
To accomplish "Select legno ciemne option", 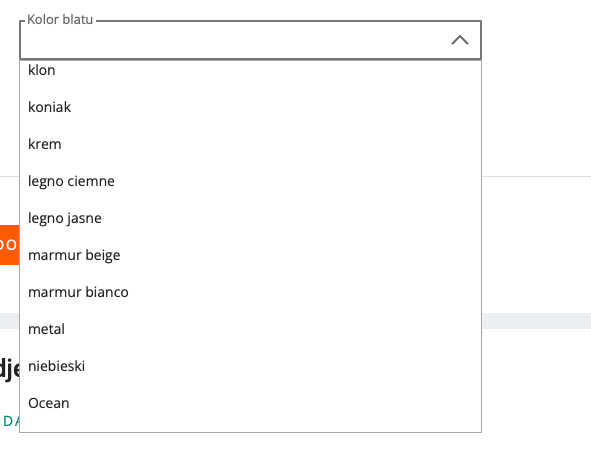I will coord(250,181).
